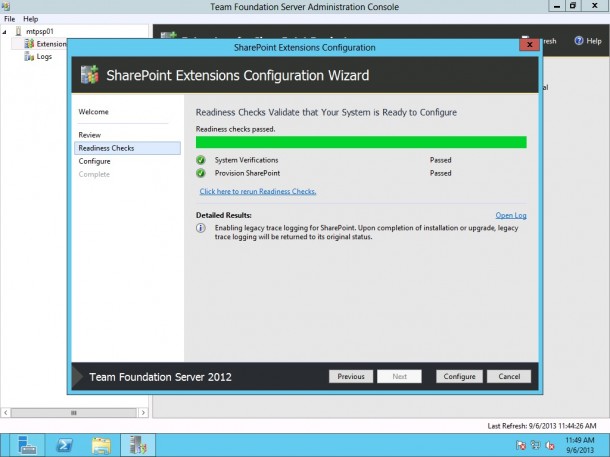Minimize the Administration Console window

click(x=557, y=6)
